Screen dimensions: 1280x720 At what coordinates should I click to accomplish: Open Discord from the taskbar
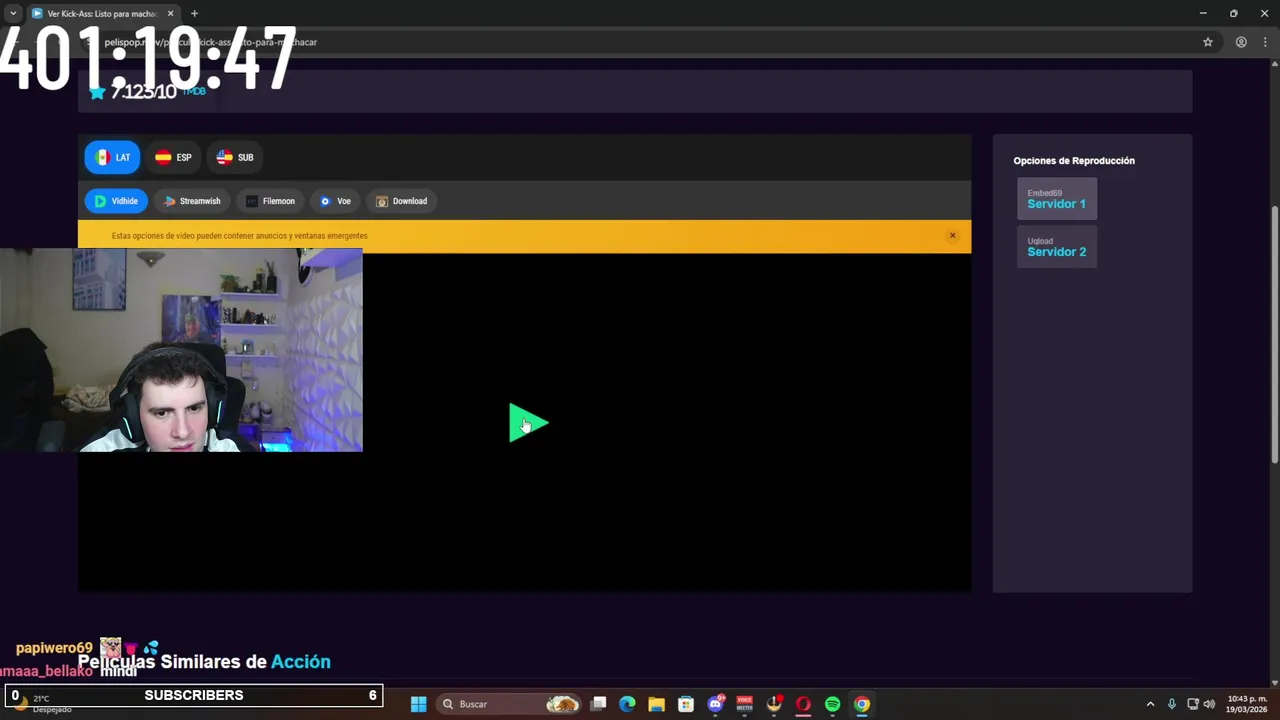click(715, 704)
